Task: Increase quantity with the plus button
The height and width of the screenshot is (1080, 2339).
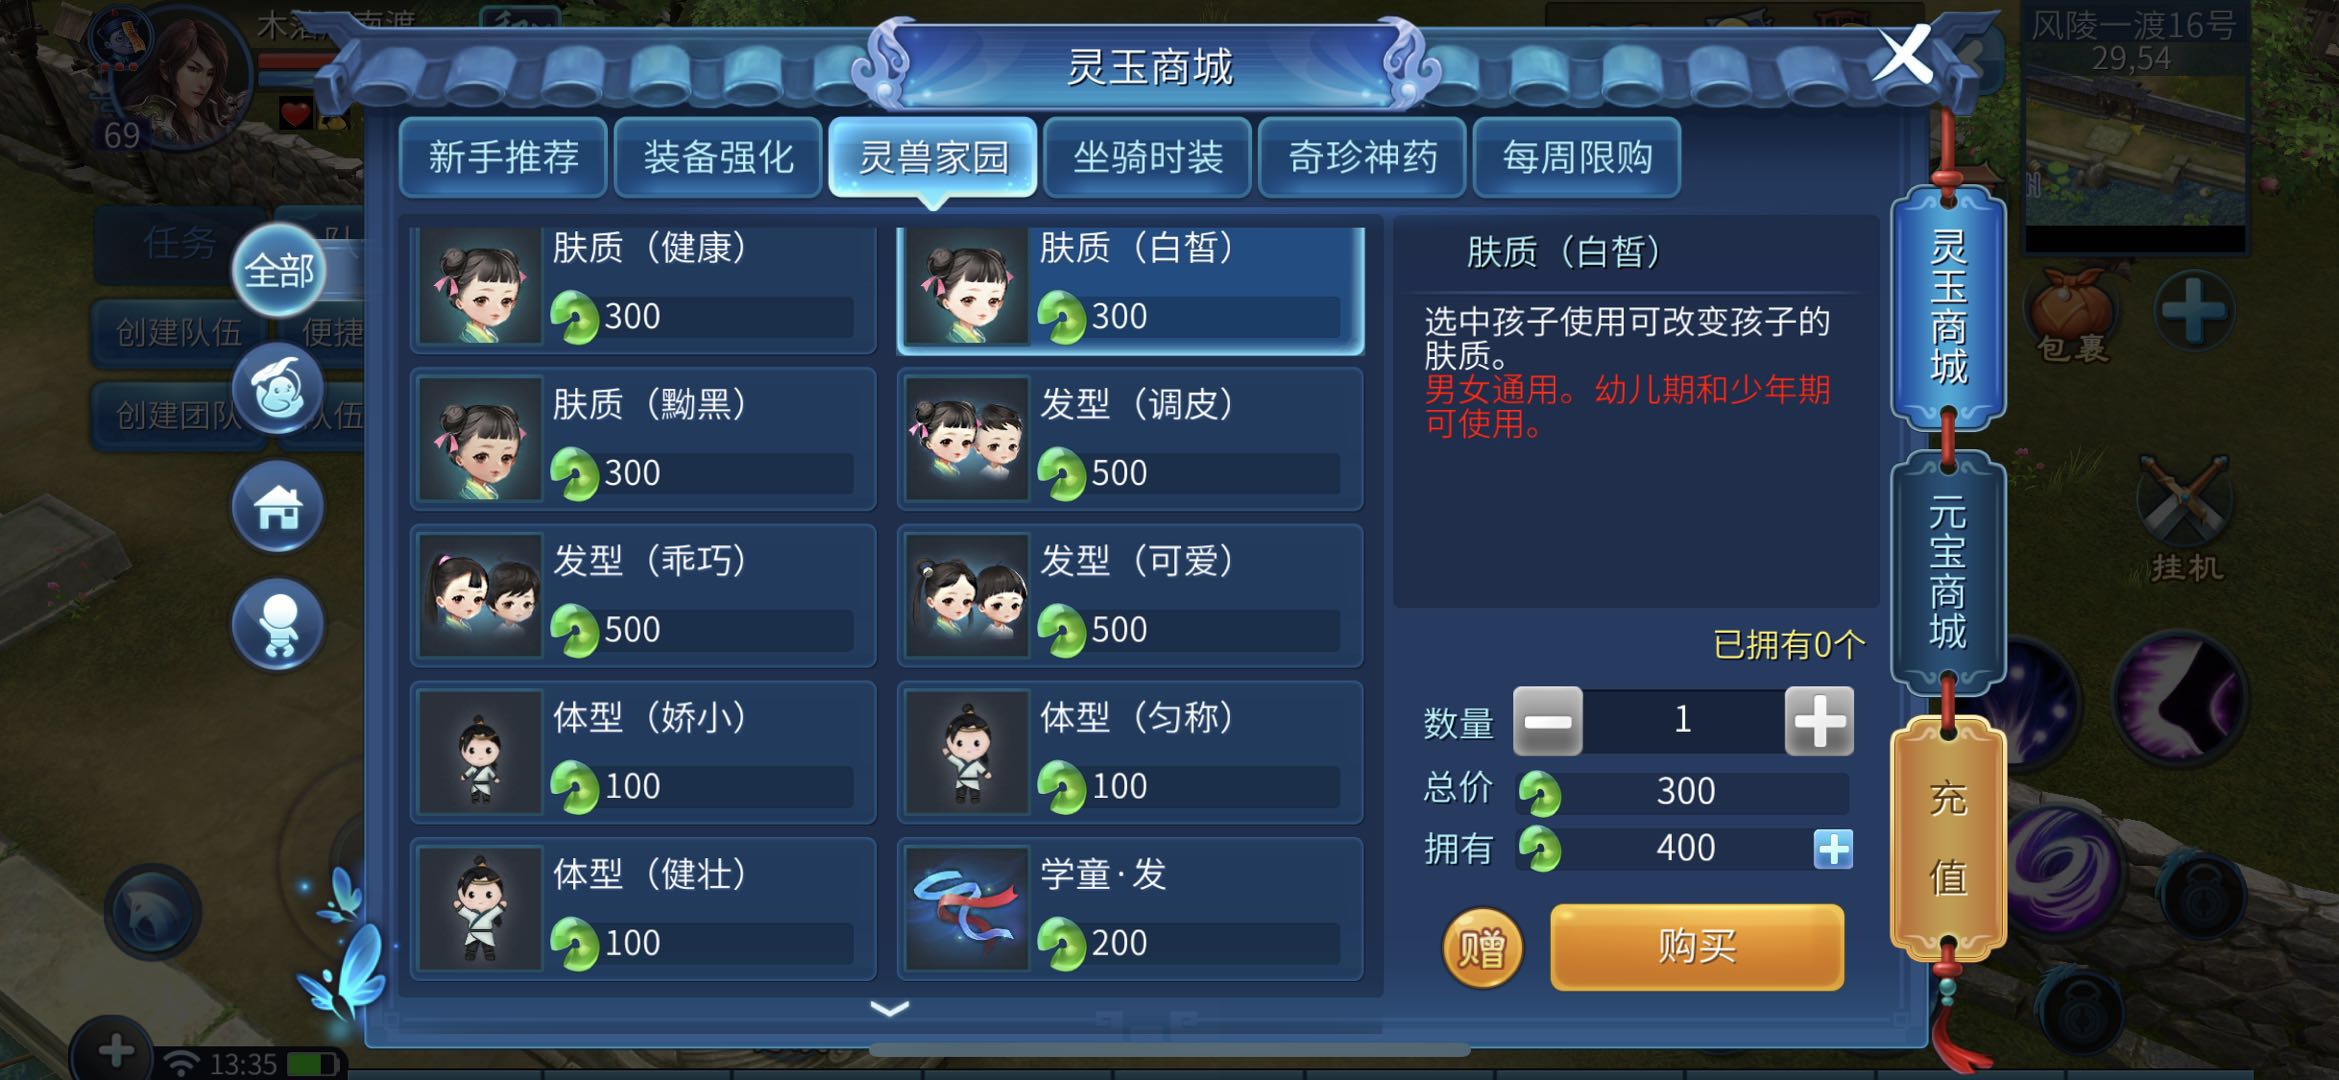Action: tap(1819, 720)
